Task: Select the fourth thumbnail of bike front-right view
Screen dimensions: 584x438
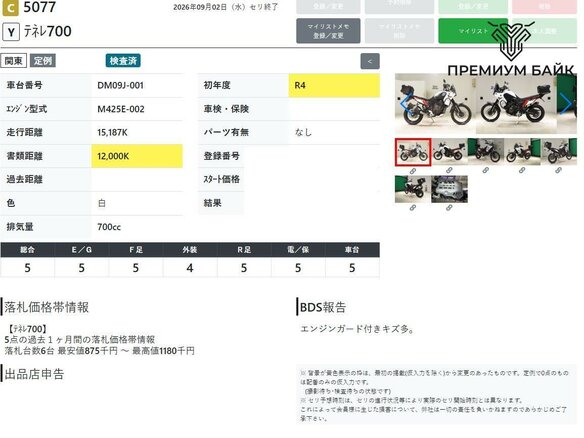Action: (522, 151)
